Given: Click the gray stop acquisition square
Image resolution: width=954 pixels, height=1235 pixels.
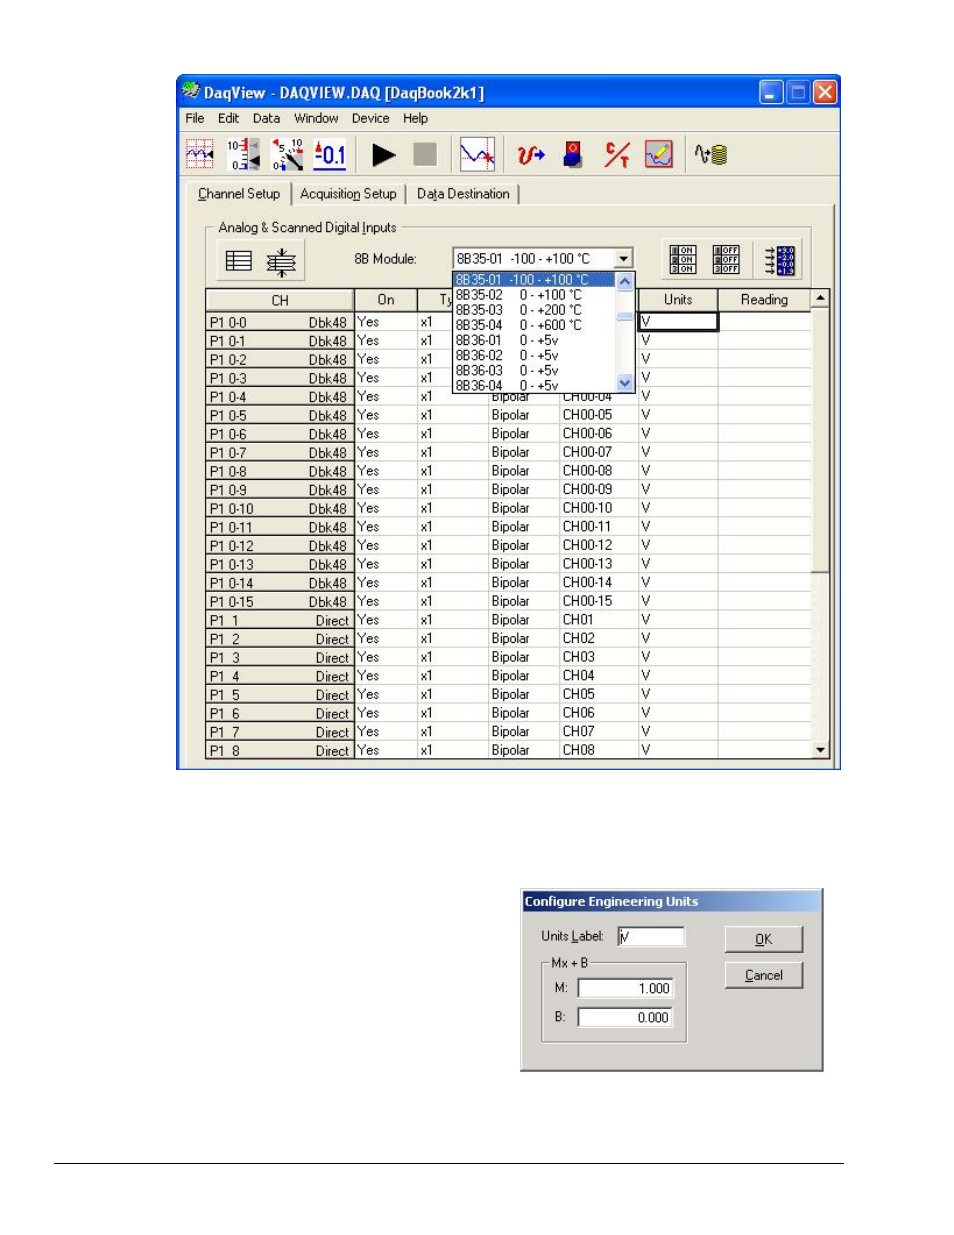Looking at the screenshot, I should [425, 155].
